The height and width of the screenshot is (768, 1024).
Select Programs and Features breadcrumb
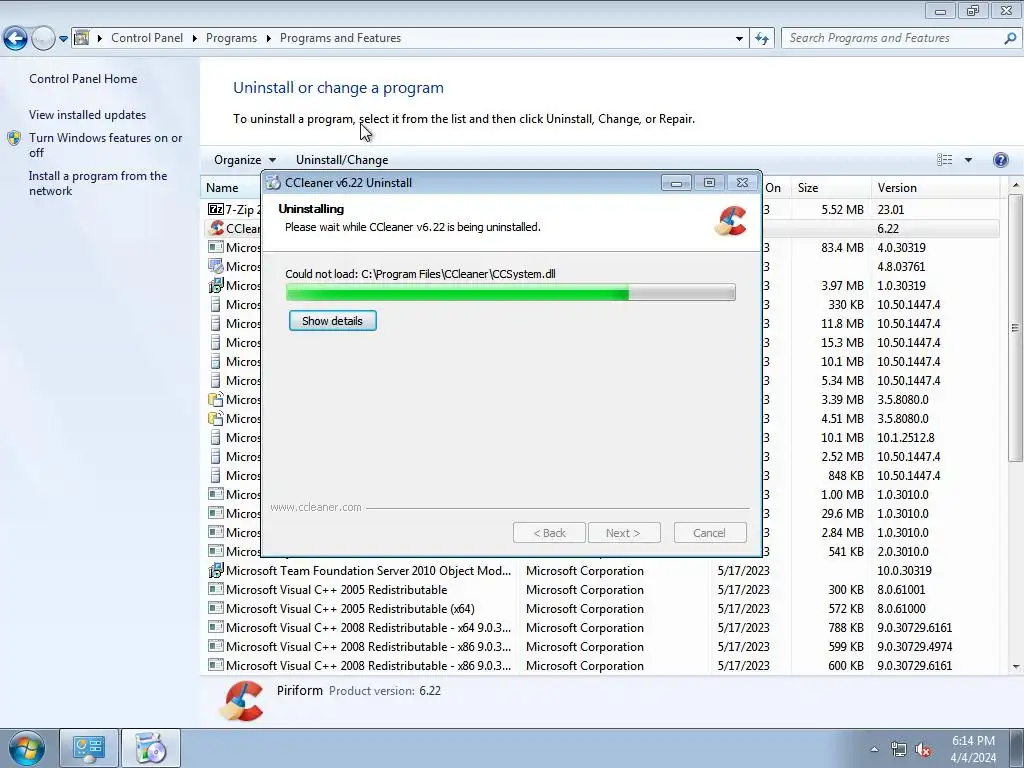tap(340, 38)
